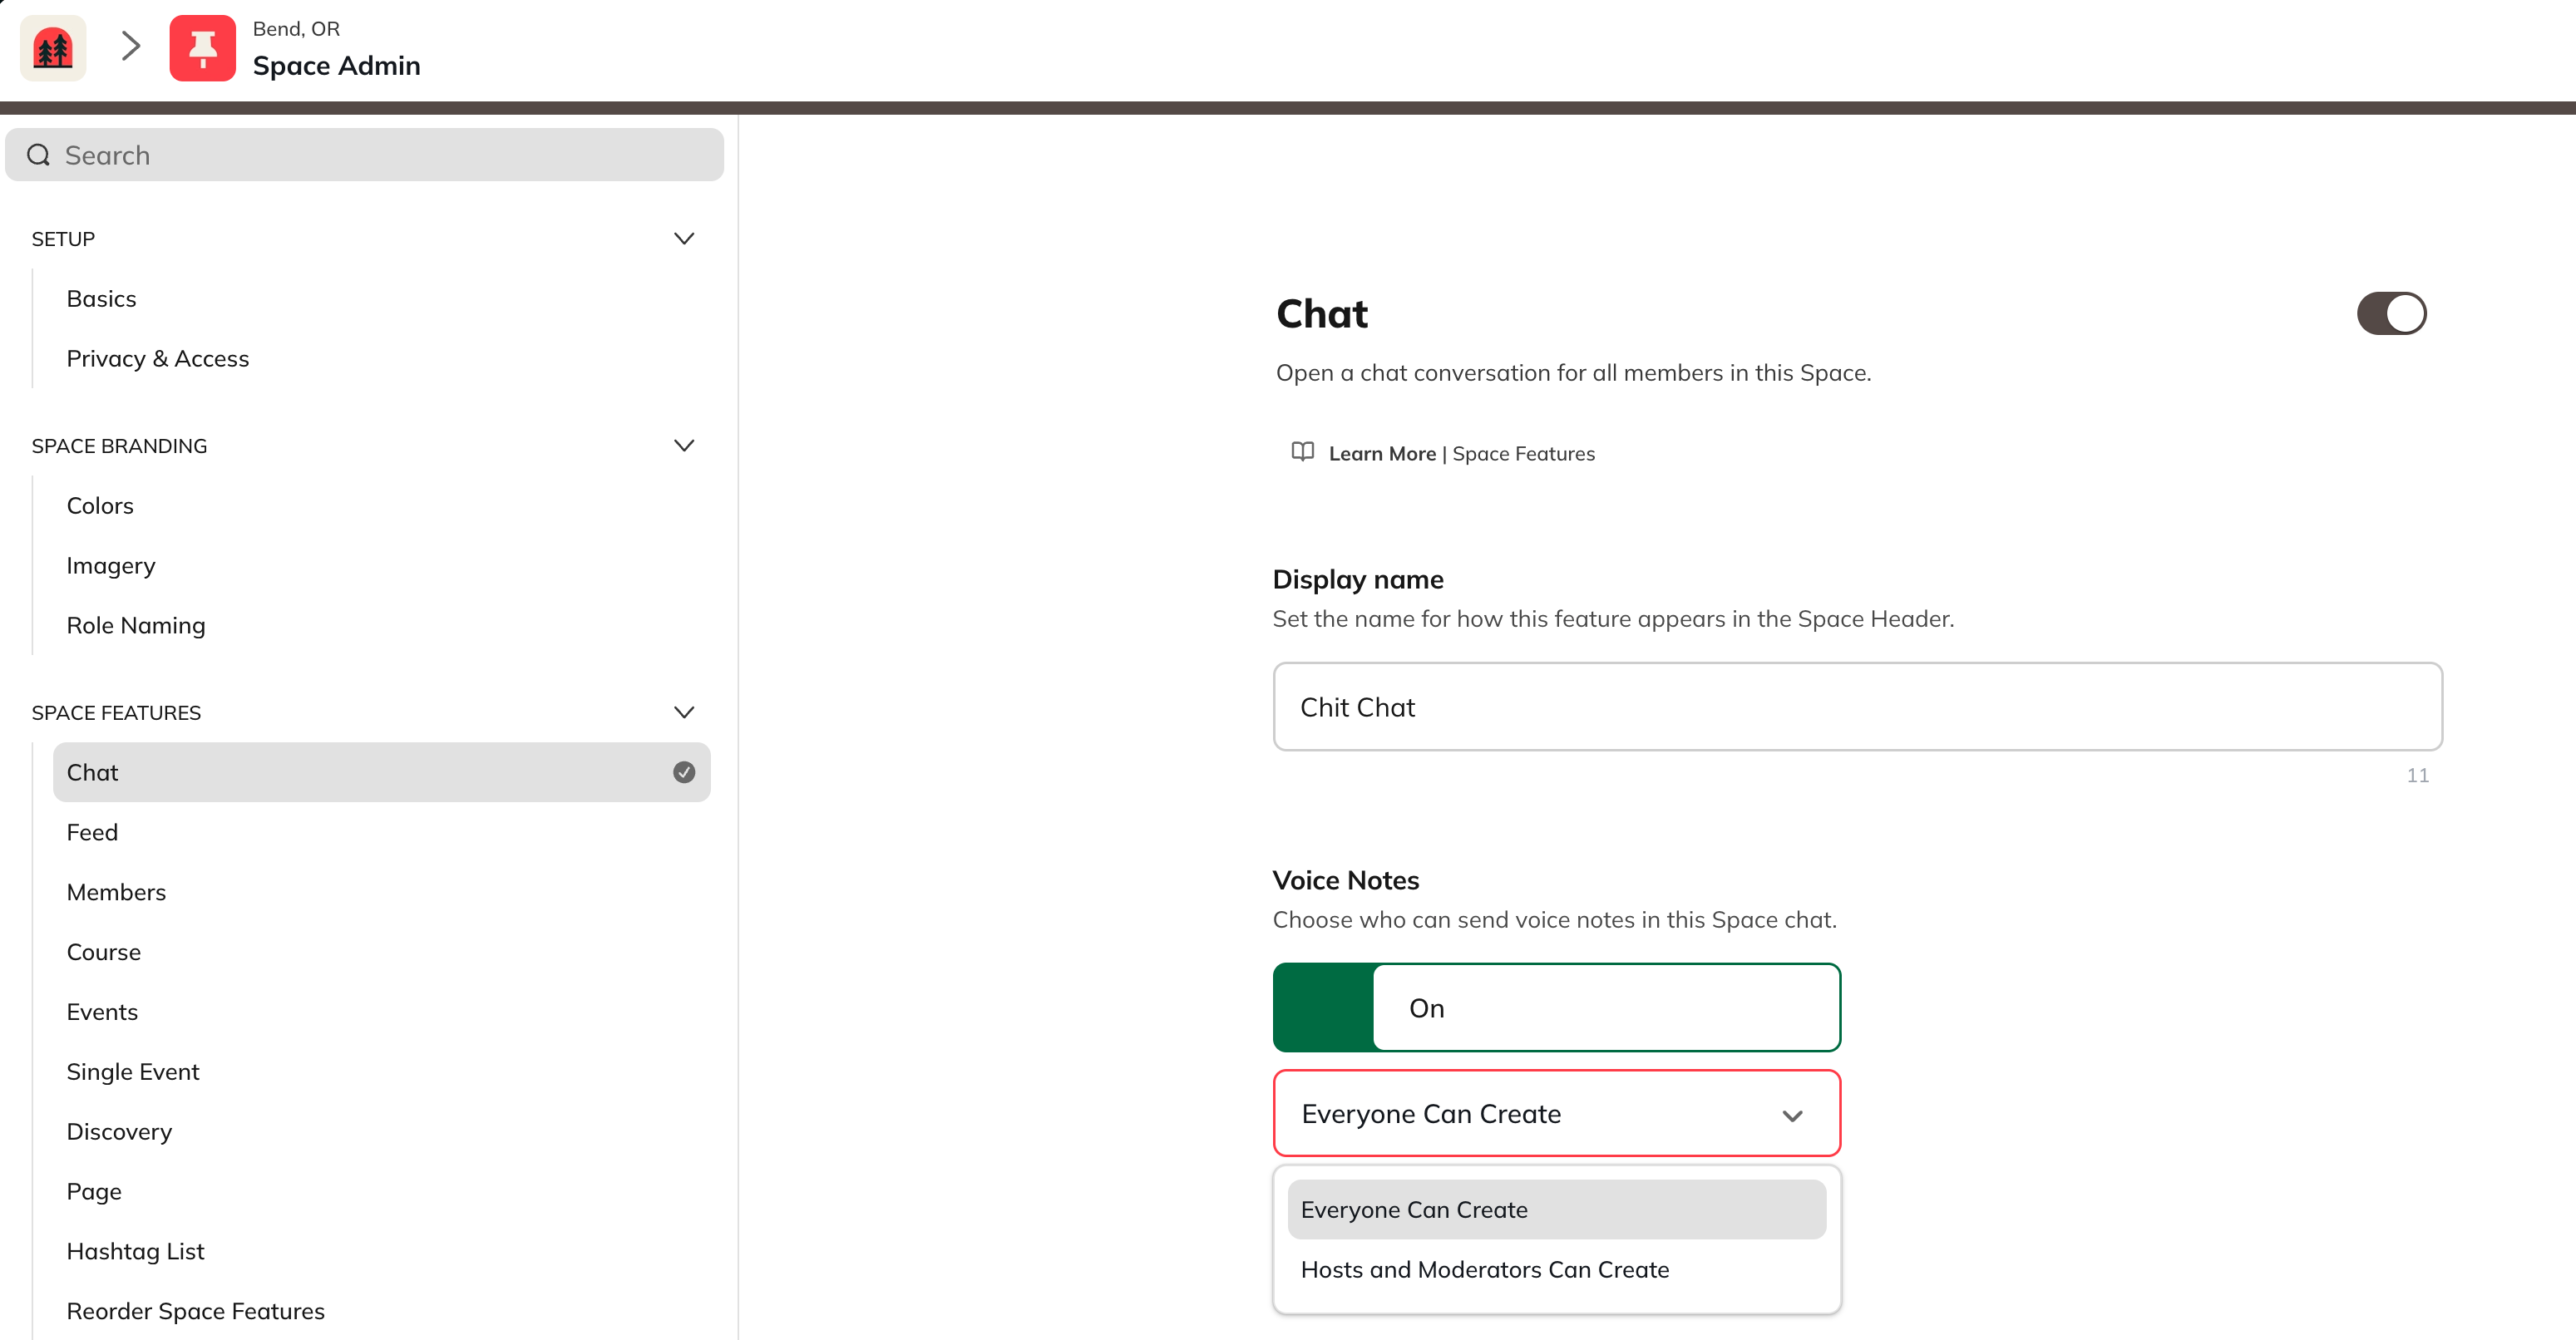Go to Privacy & Access settings
This screenshot has height=1340, width=2576.
pyautogui.click(x=158, y=359)
